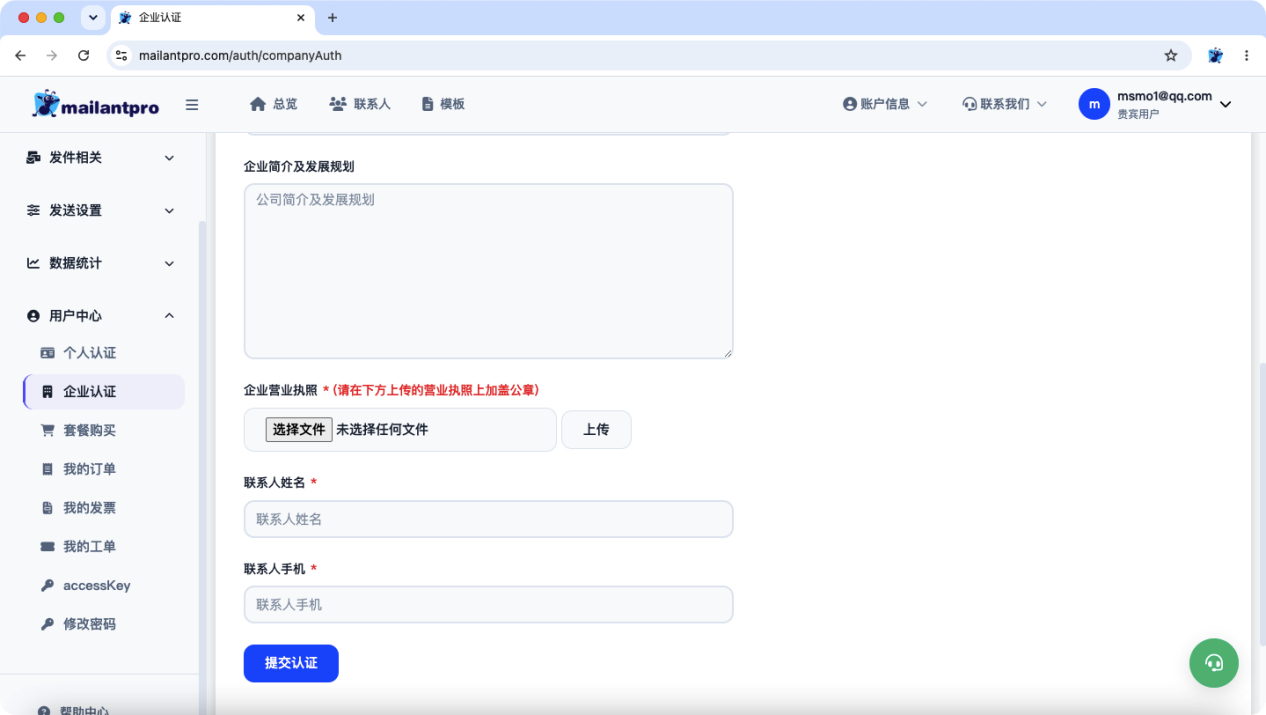
Task: Go back with the browser back arrow
Action: [x=21, y=56]
